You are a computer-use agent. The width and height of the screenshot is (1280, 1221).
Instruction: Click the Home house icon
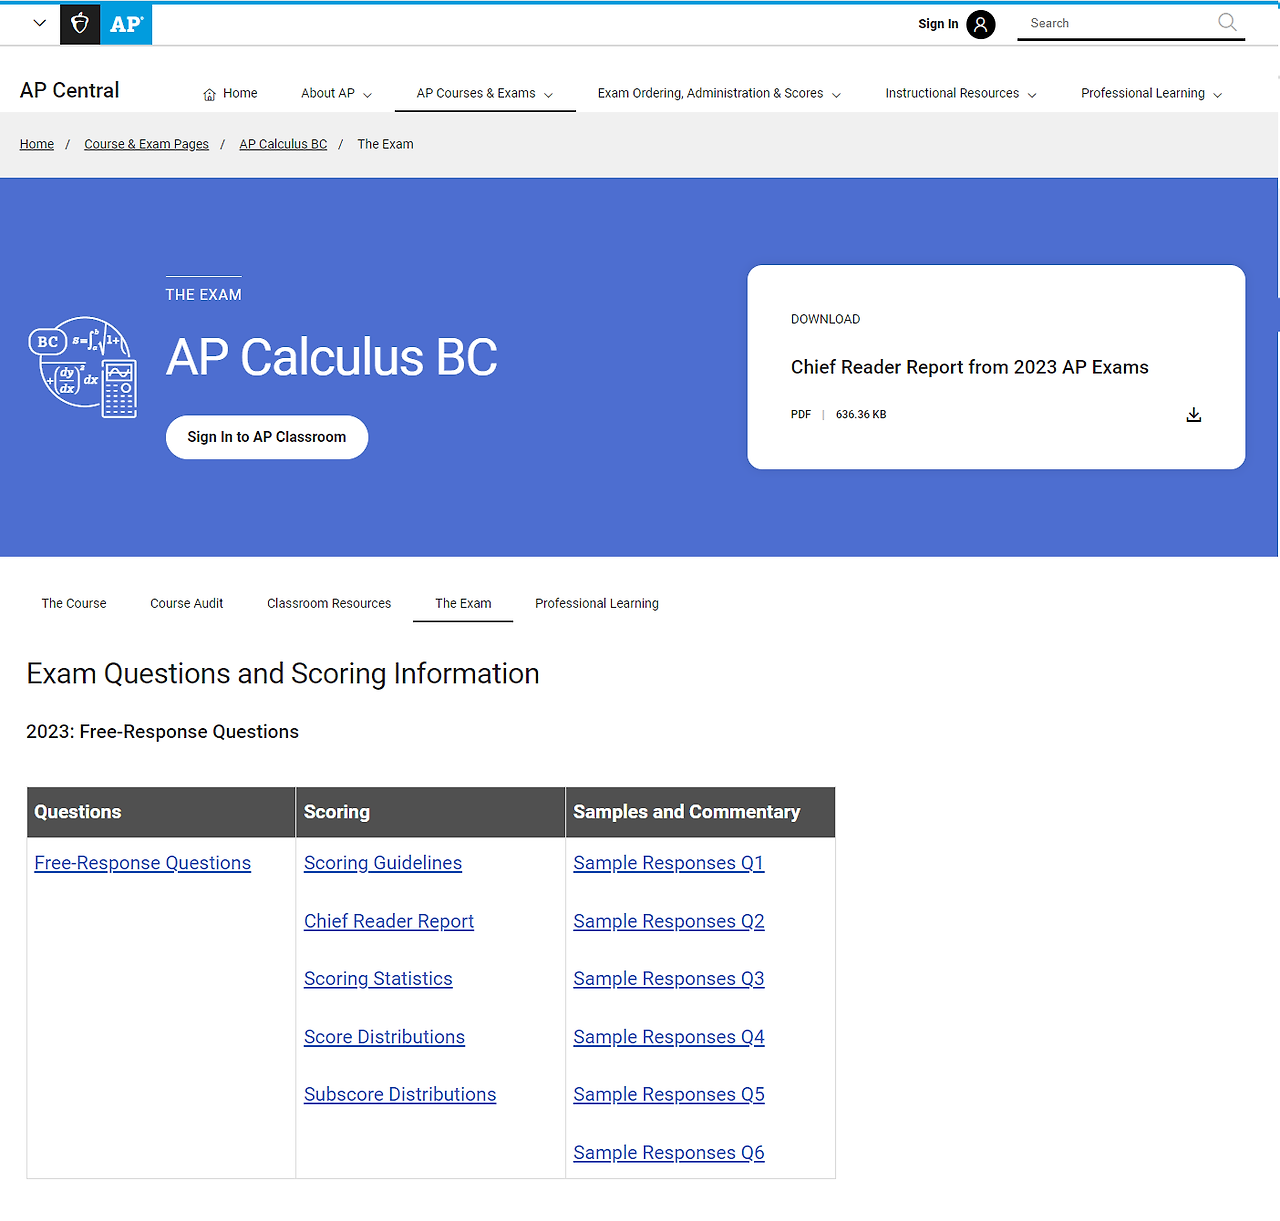click(x=210, y=94)
